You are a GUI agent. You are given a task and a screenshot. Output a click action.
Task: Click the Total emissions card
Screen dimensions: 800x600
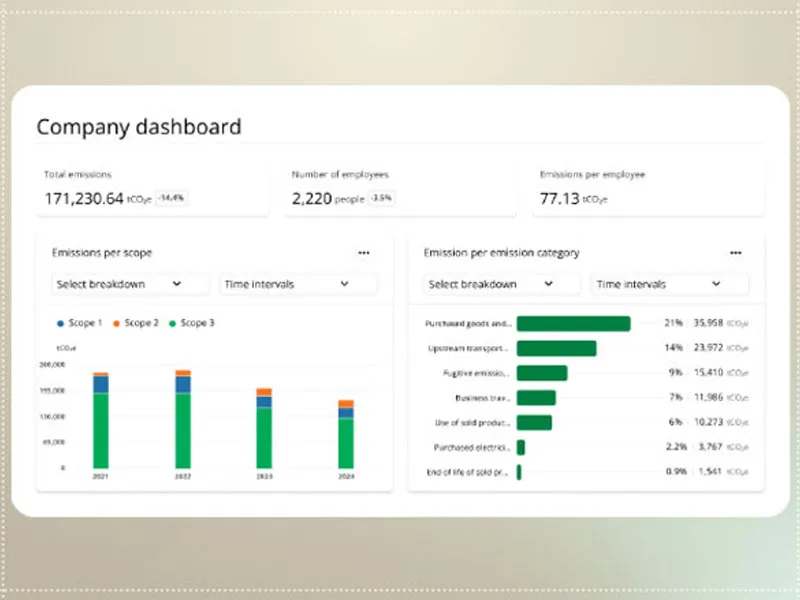(152, 187)
